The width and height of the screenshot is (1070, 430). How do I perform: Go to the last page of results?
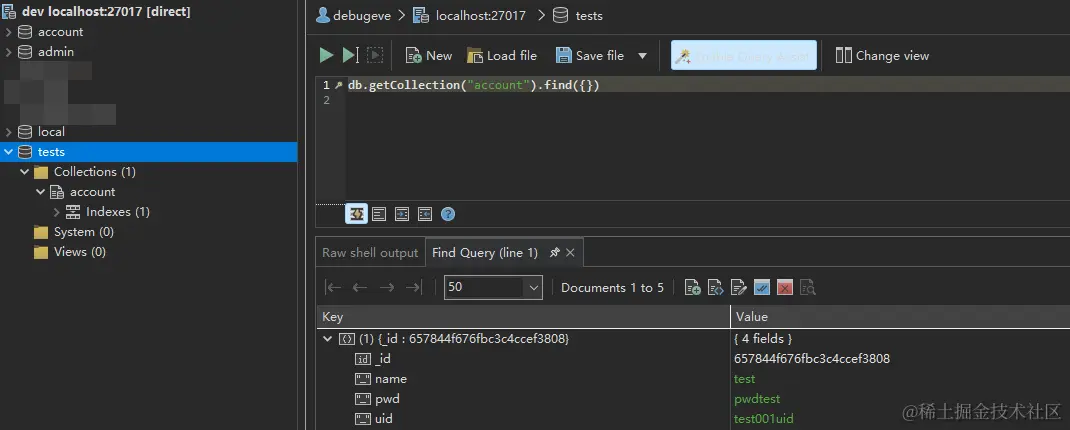(414, 287)
